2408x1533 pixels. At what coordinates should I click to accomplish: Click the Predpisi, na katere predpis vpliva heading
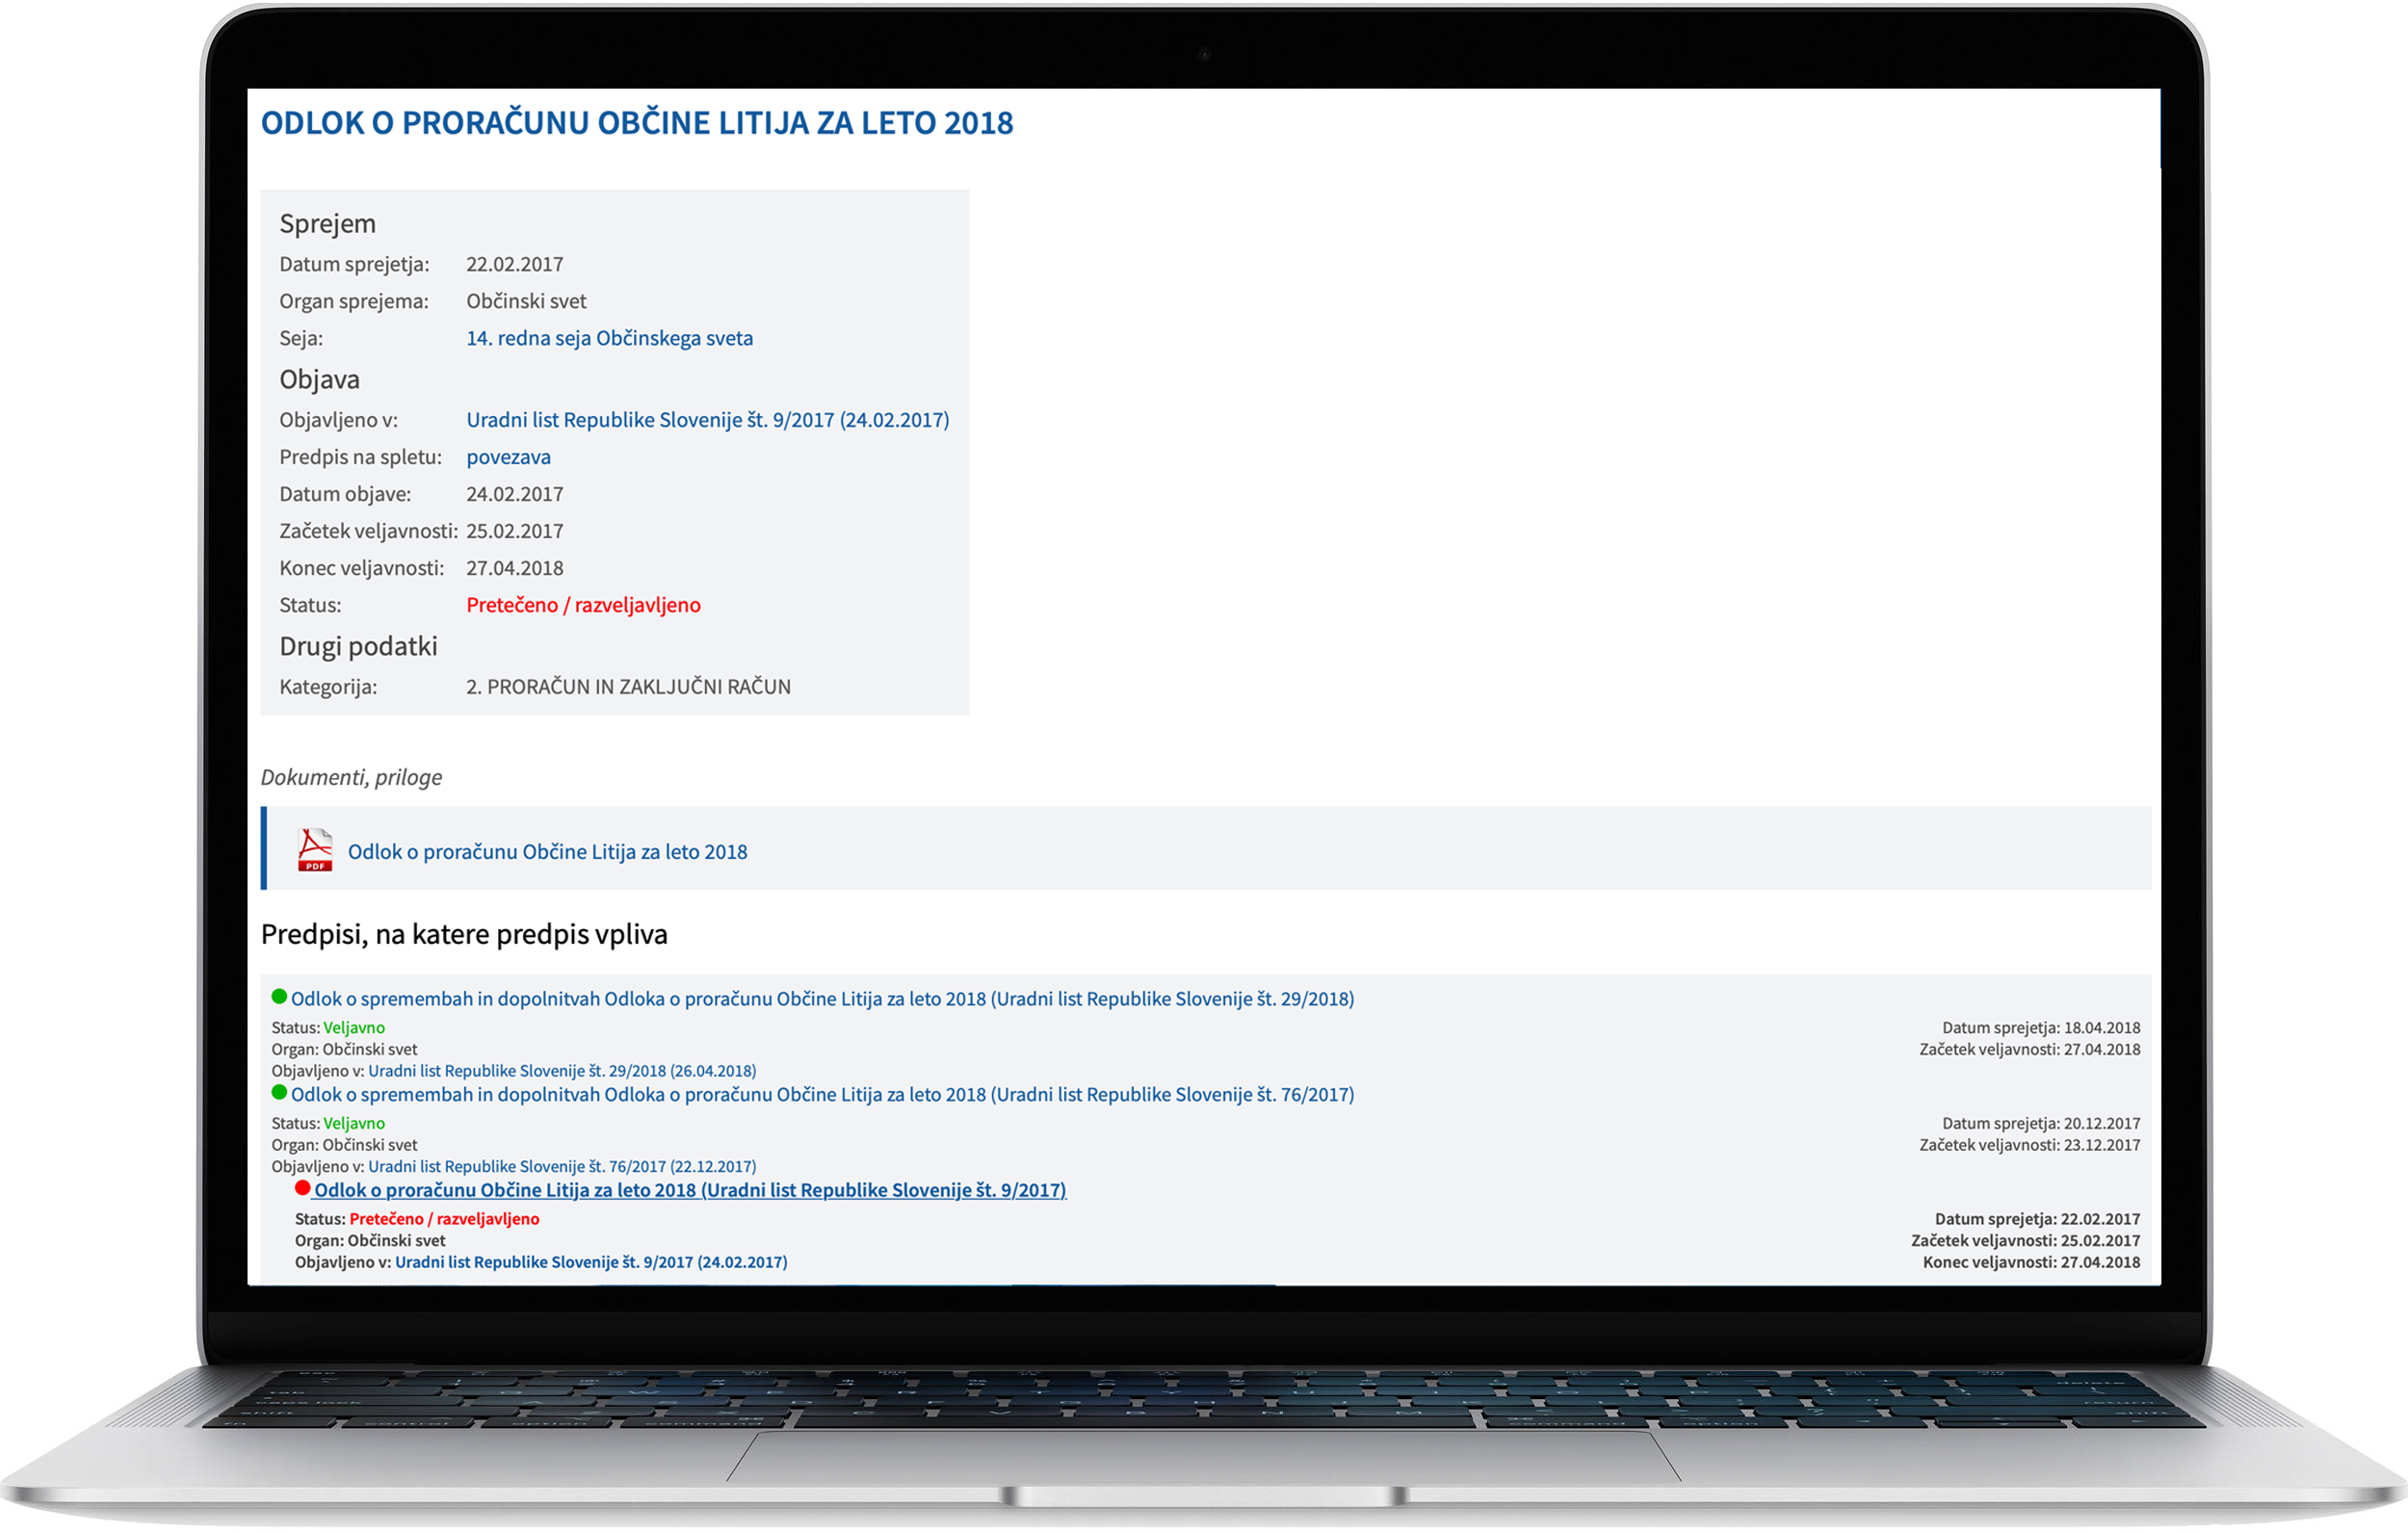[x=464, y=934]
